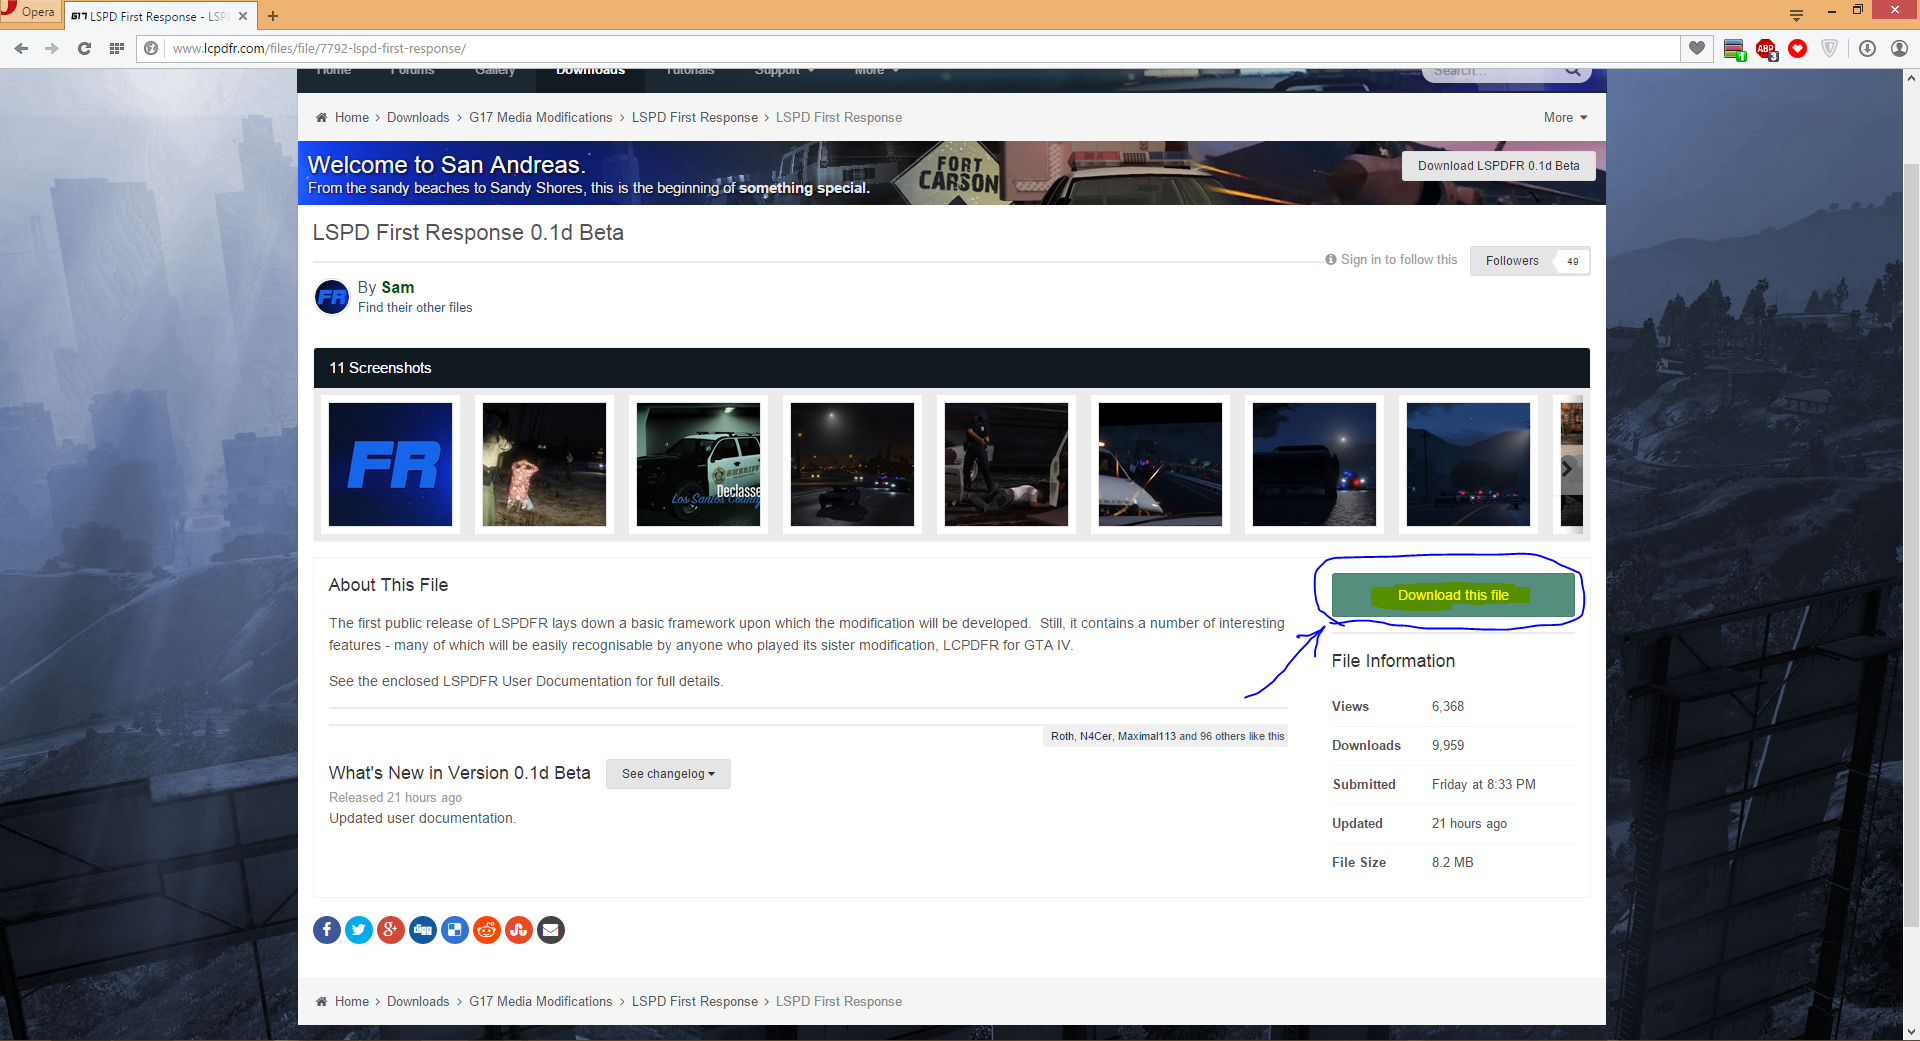Open the gray shield extension icon
The height and width of the screenshot is (1041, 1920).
1830,48
